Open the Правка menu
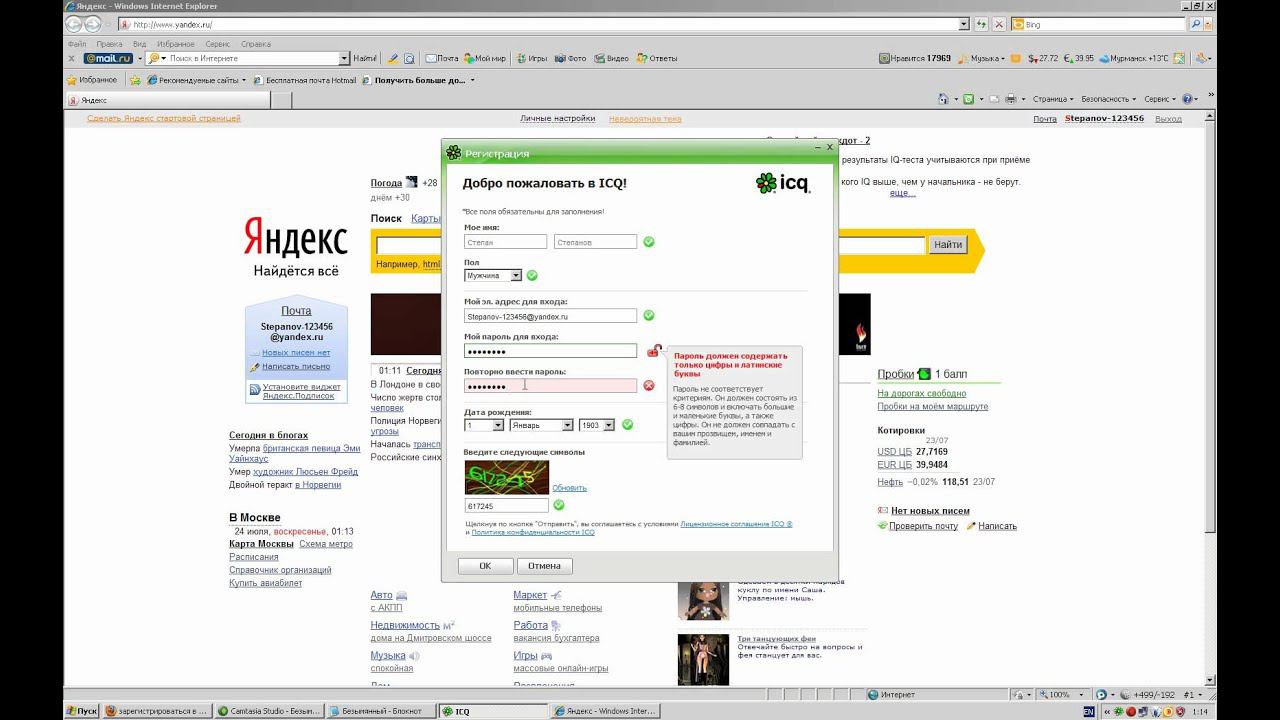This screenshot has height=720, width=1280. click(110, 44)
